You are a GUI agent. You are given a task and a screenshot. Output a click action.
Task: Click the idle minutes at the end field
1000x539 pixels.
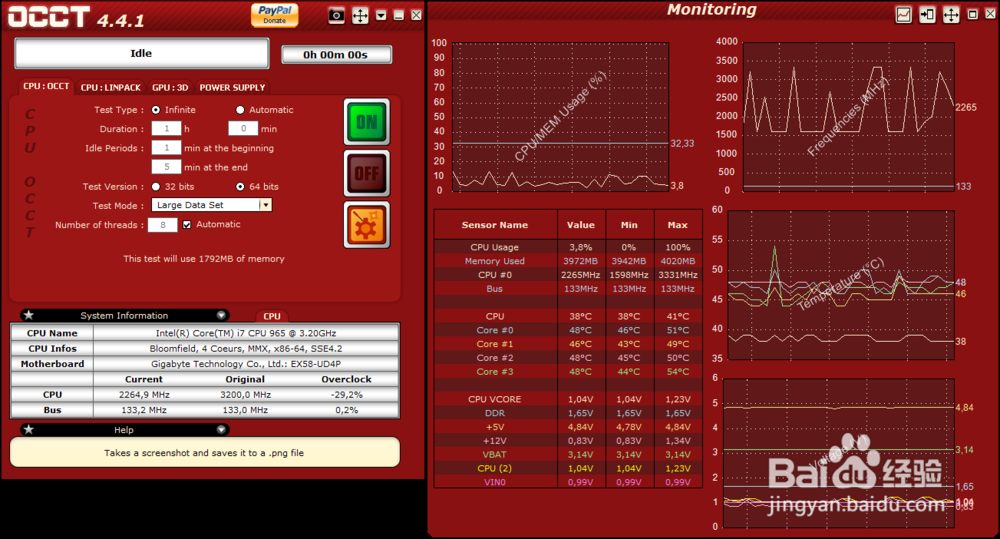tap(166, 166)
